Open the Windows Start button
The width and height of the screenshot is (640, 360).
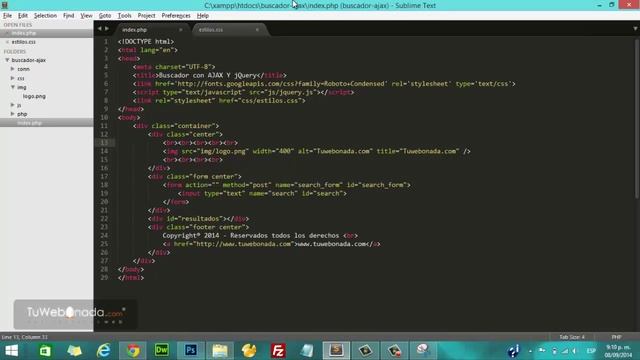point(11,351)
